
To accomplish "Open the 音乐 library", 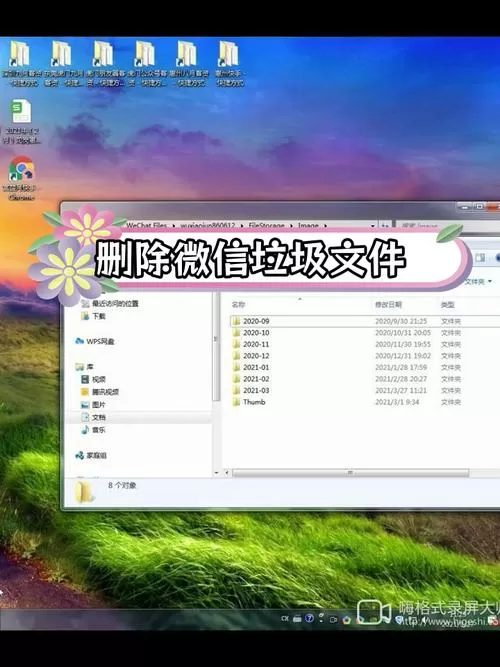I will [x=94, y=430].
